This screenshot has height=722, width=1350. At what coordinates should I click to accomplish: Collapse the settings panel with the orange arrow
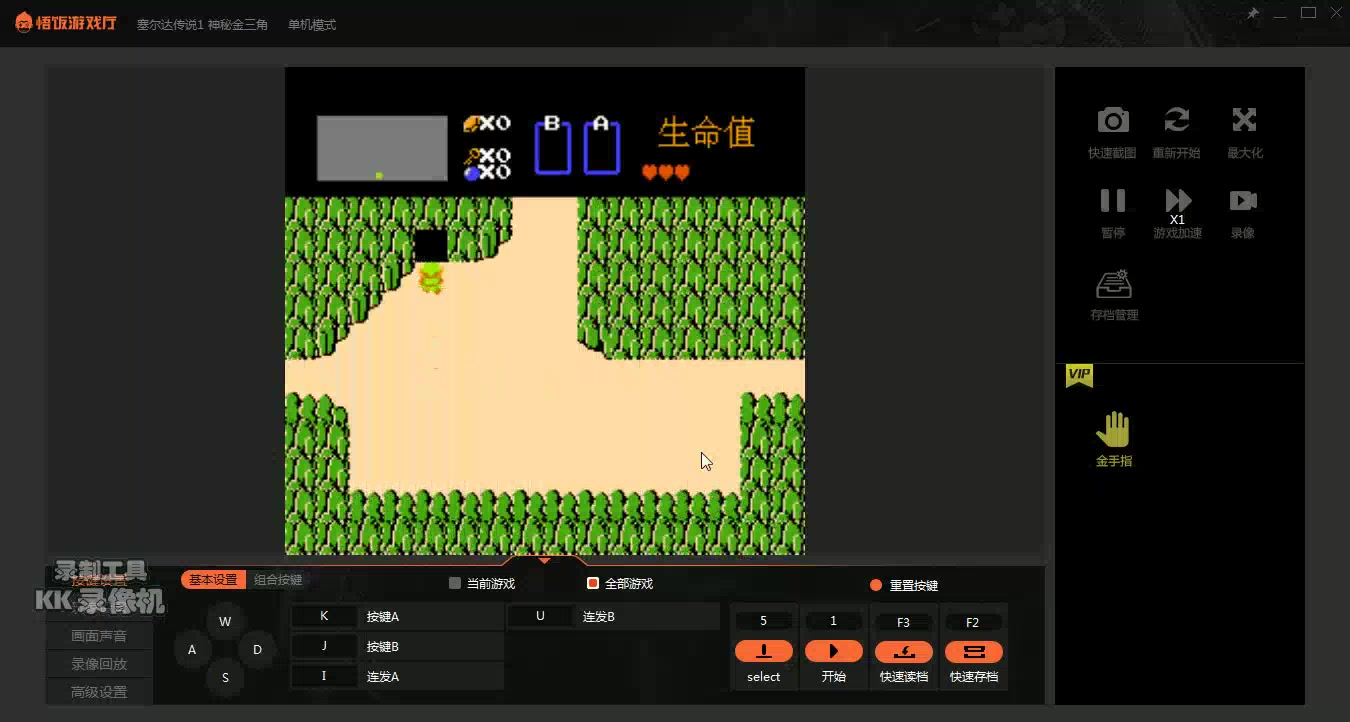point(544,560)
